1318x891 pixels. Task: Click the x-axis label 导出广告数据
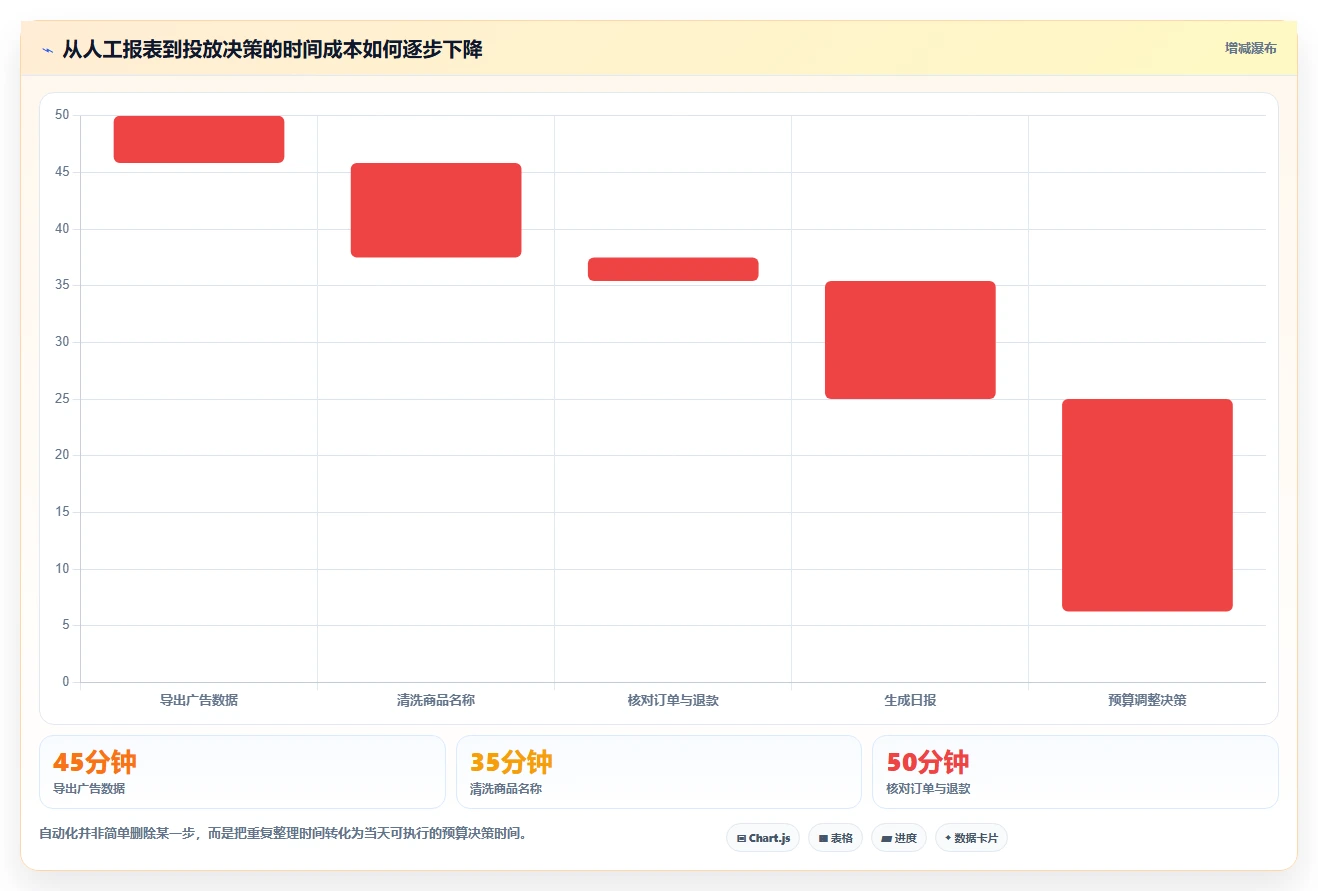click(x=199, y=700)
